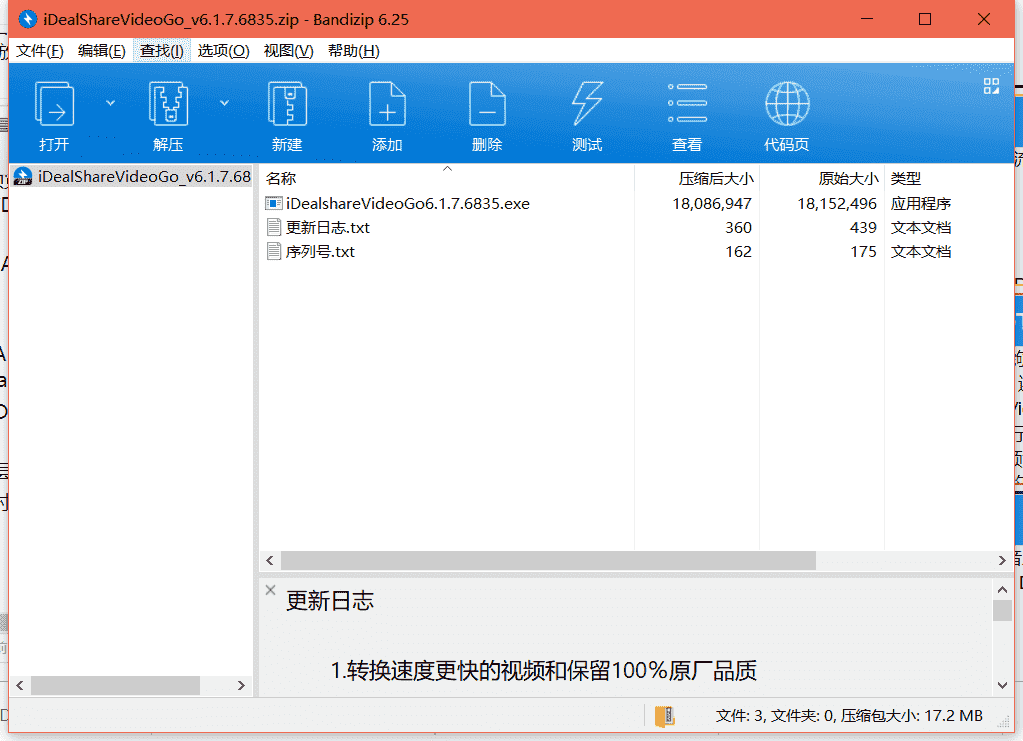Click the compressed size value 18,086,947
Screen dimensions: 1023x741
point(712,204)
